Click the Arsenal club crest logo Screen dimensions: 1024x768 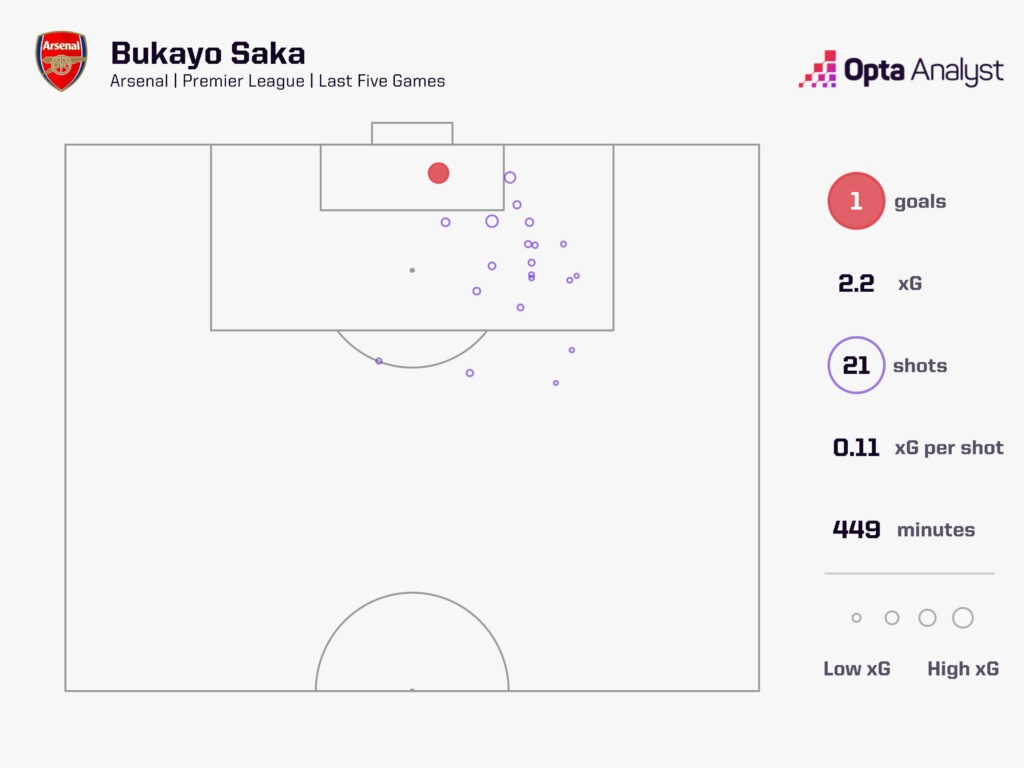pos(62,62)
